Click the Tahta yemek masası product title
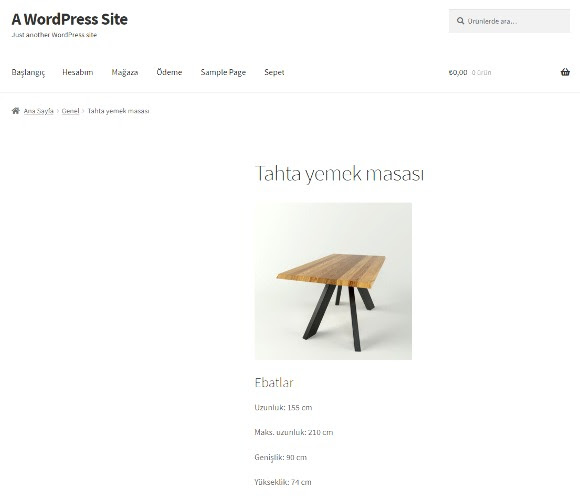Viewport: 580px width, 499px height. coord(339,173)
